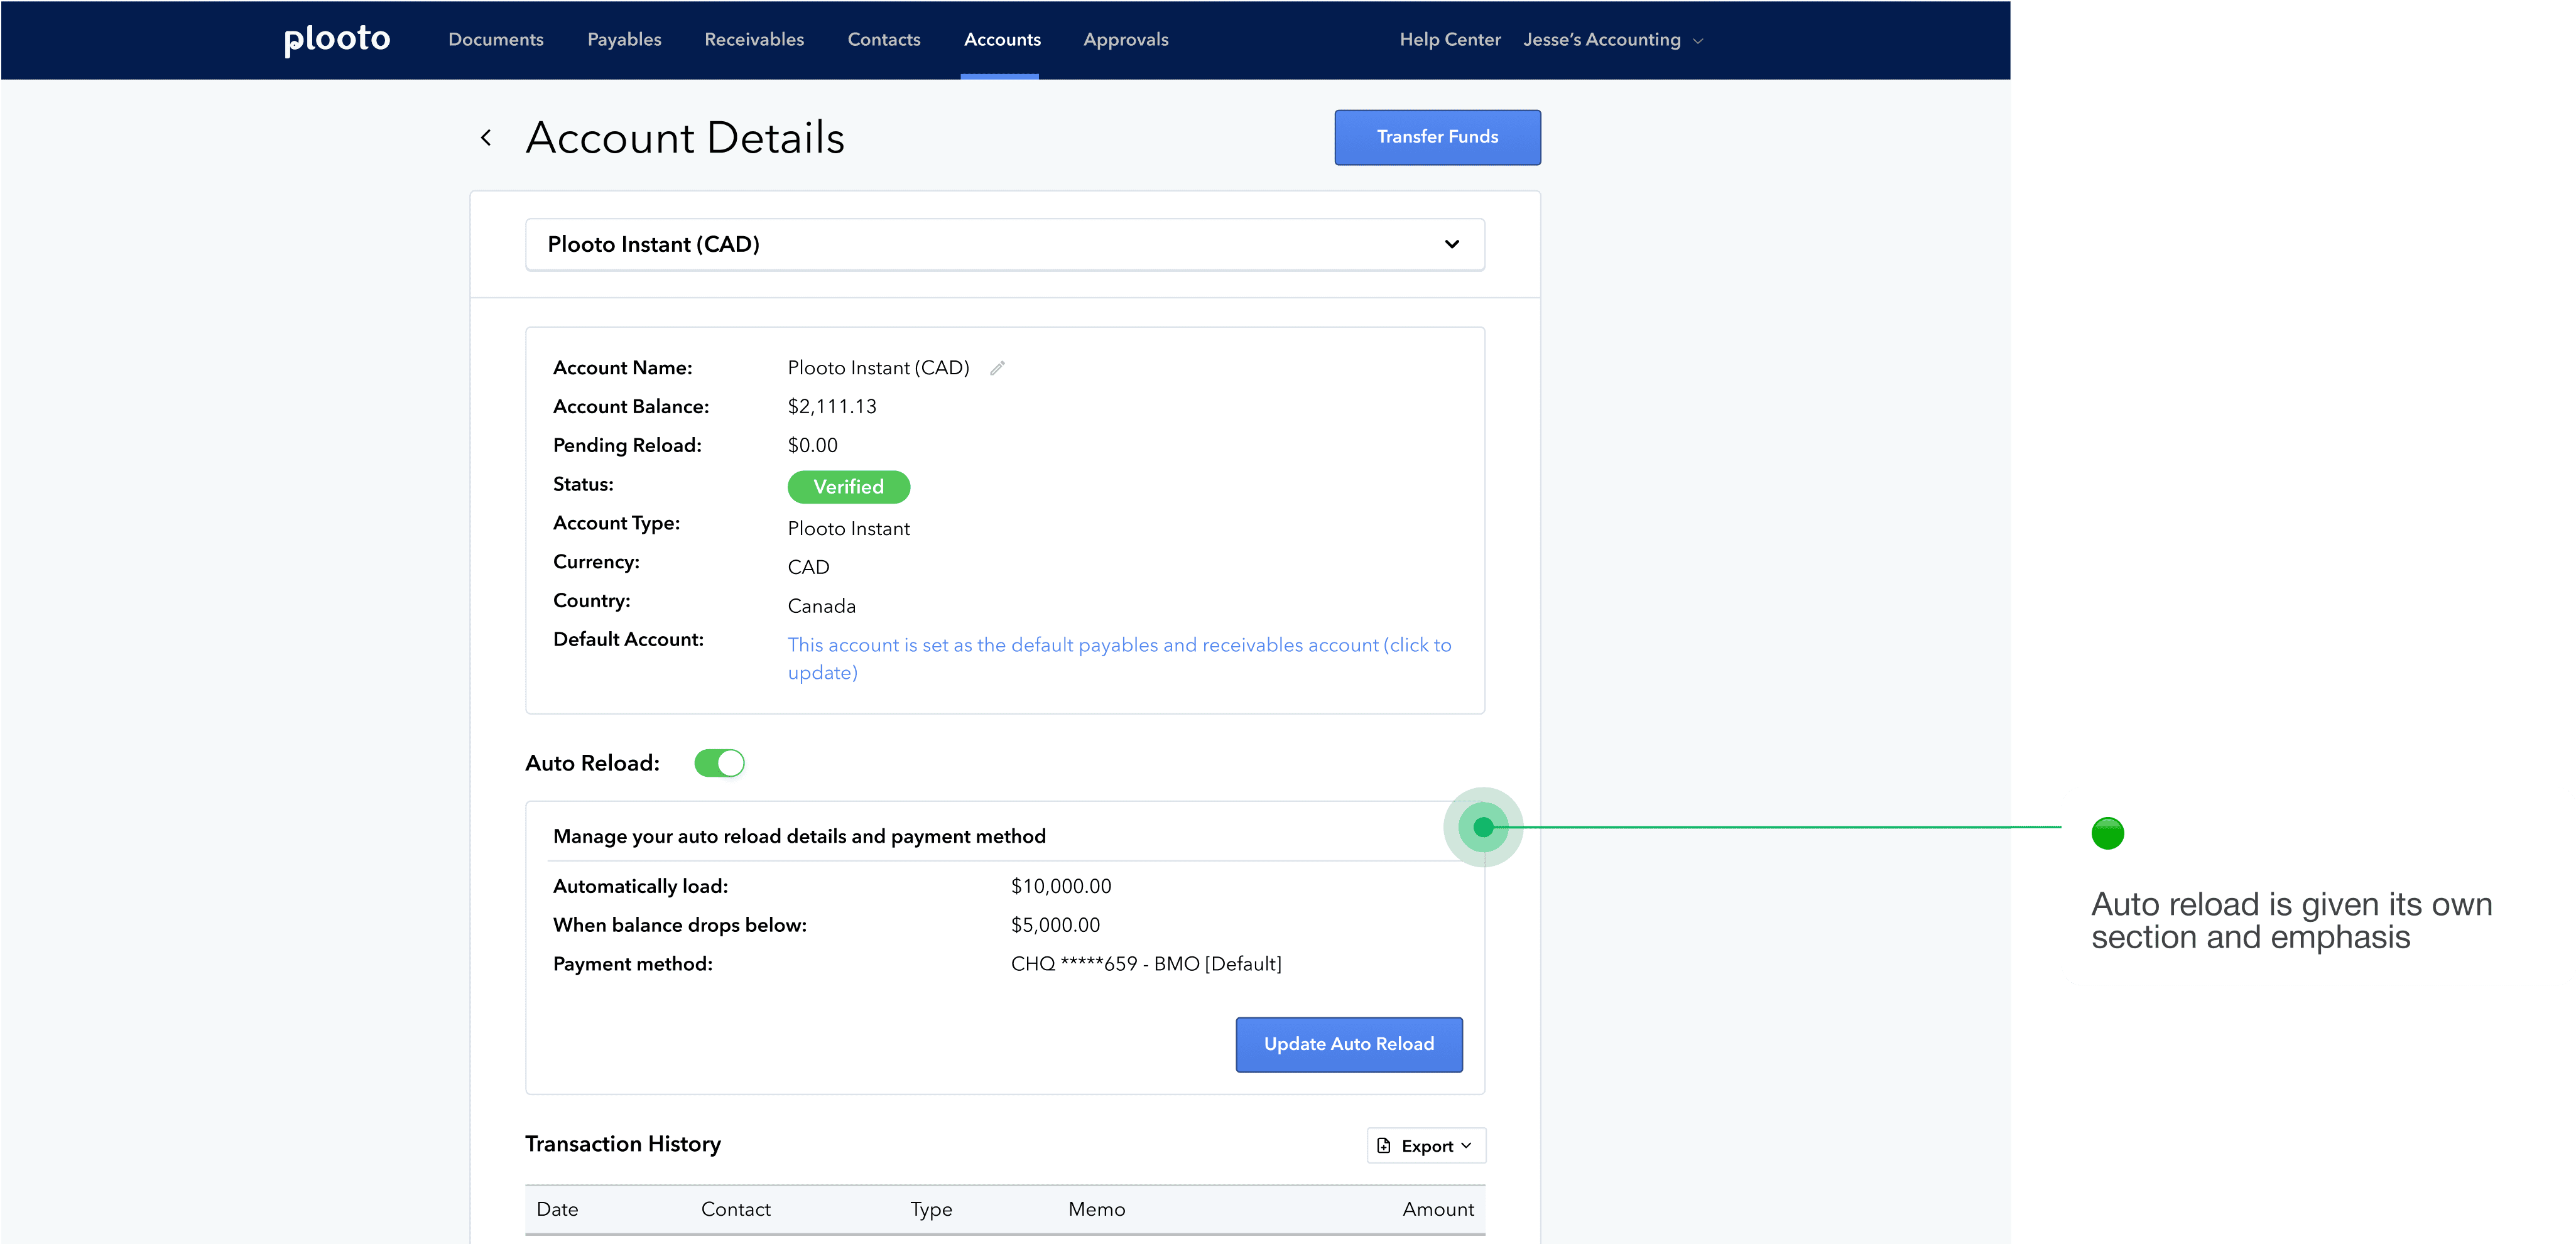The width and height of the screenshot is (2576, 1244).
Task: Click the green dot in the annotation card
Action: tap(2107, 833)
